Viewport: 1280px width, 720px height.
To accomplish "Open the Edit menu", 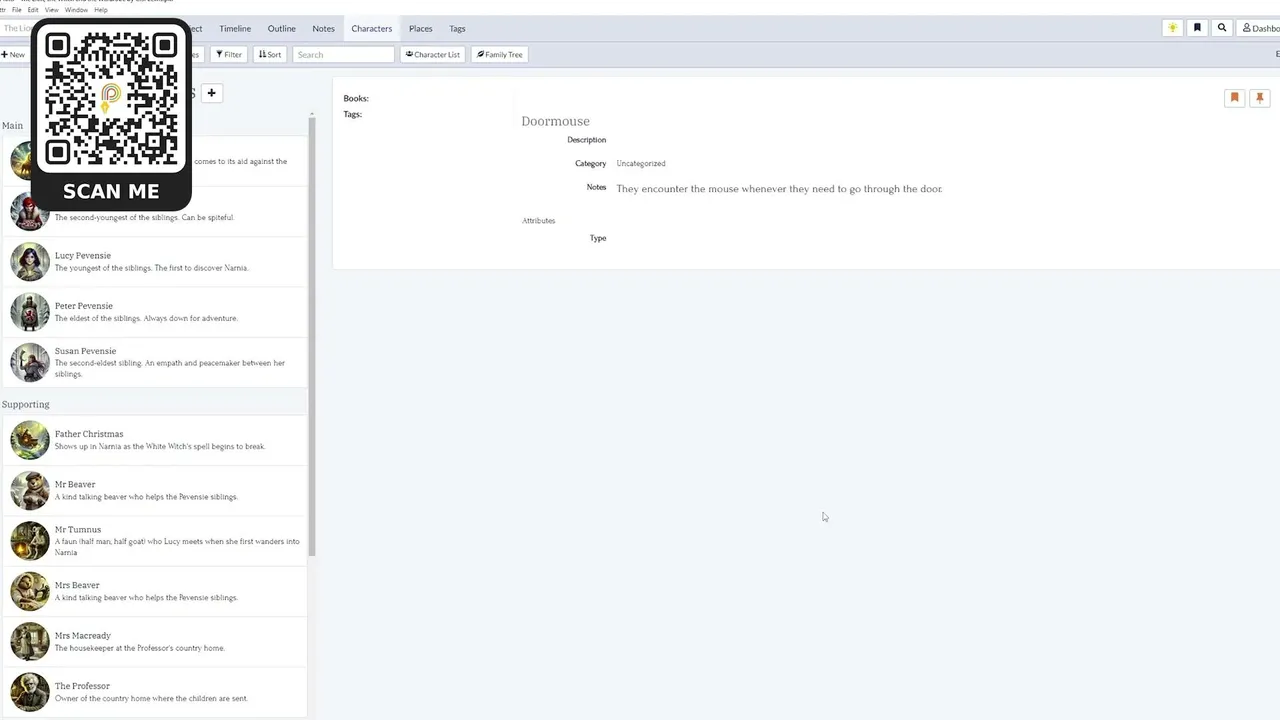I will (33, 10).
